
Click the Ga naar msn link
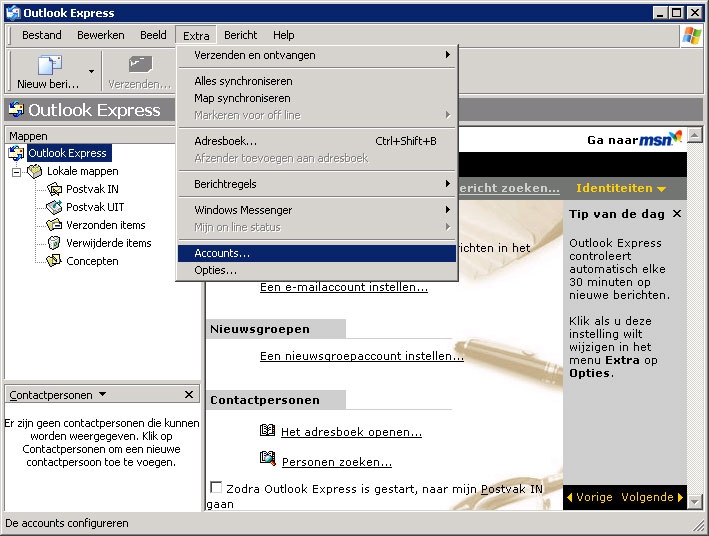634,140
